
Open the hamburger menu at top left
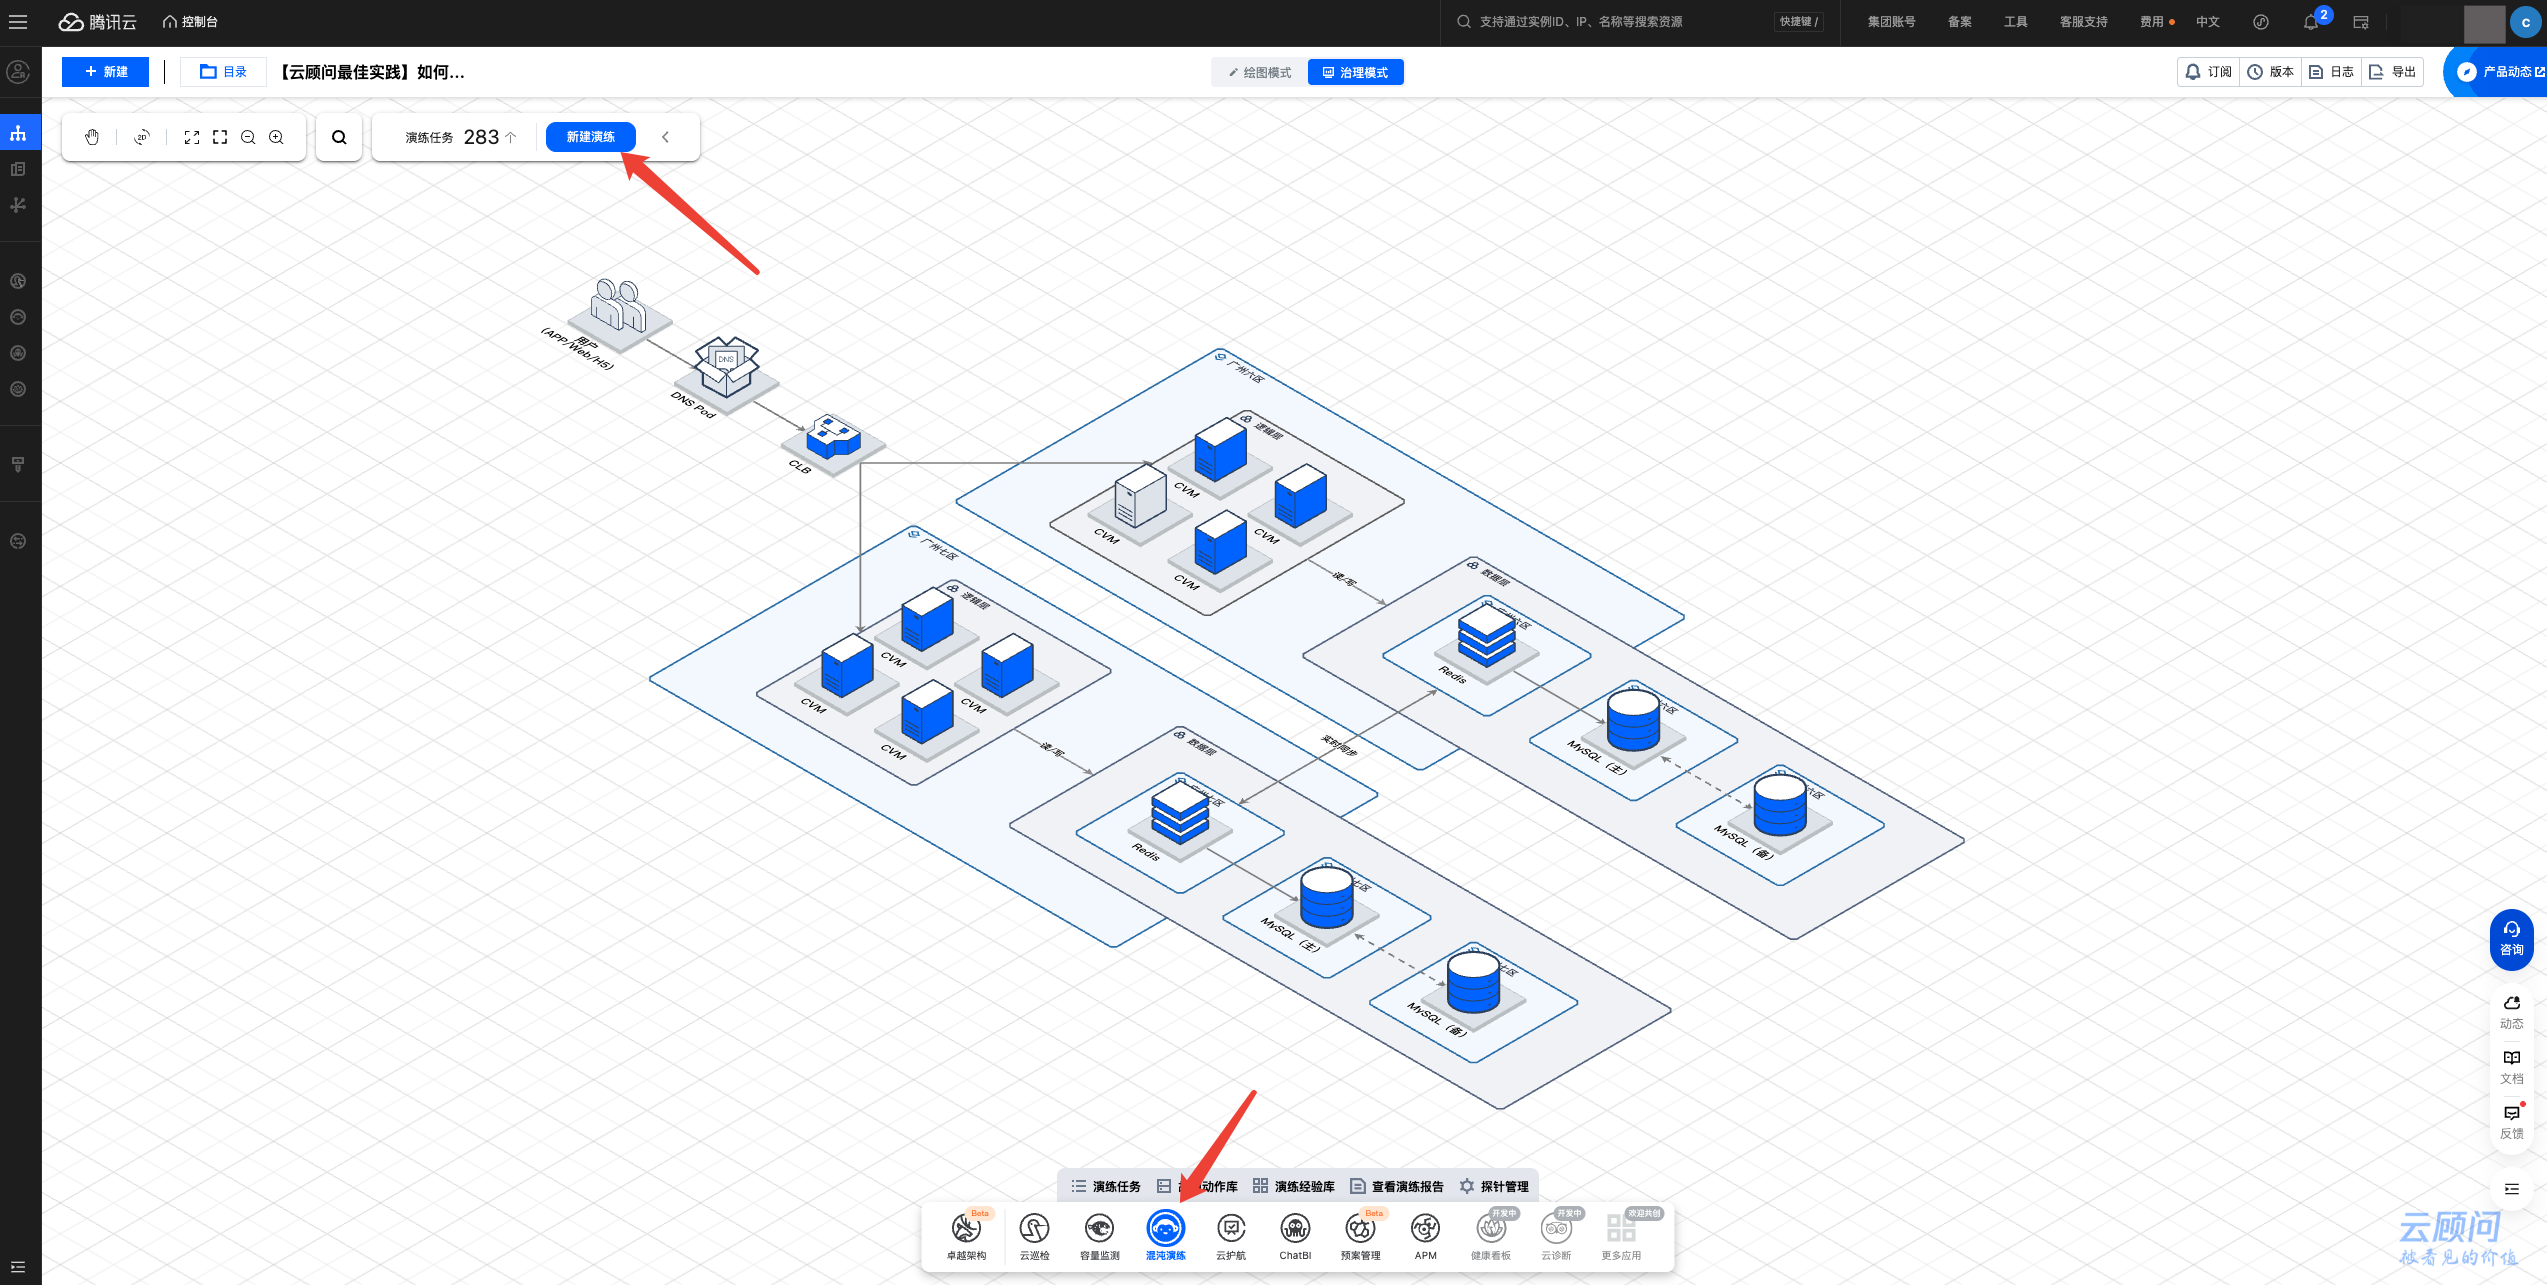(18, 22)
